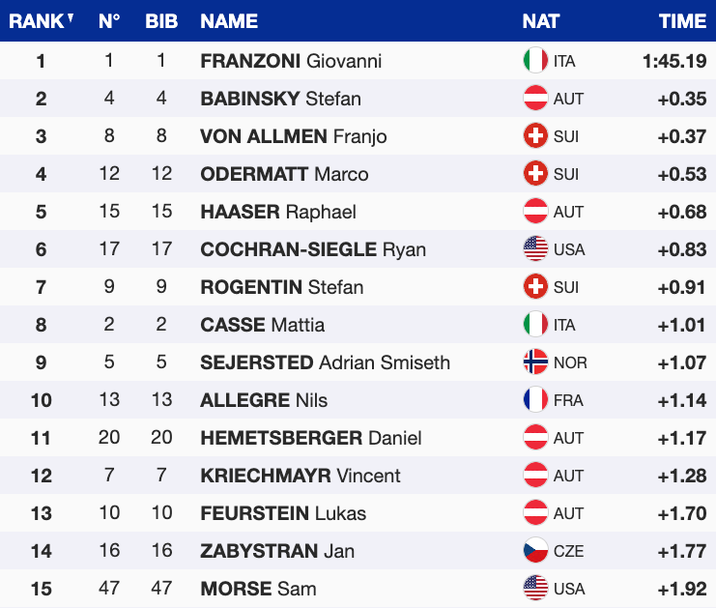
Task: Open athlete ODERMATT Marco profile
Action: pyautogui.click(x=284, y=174)
